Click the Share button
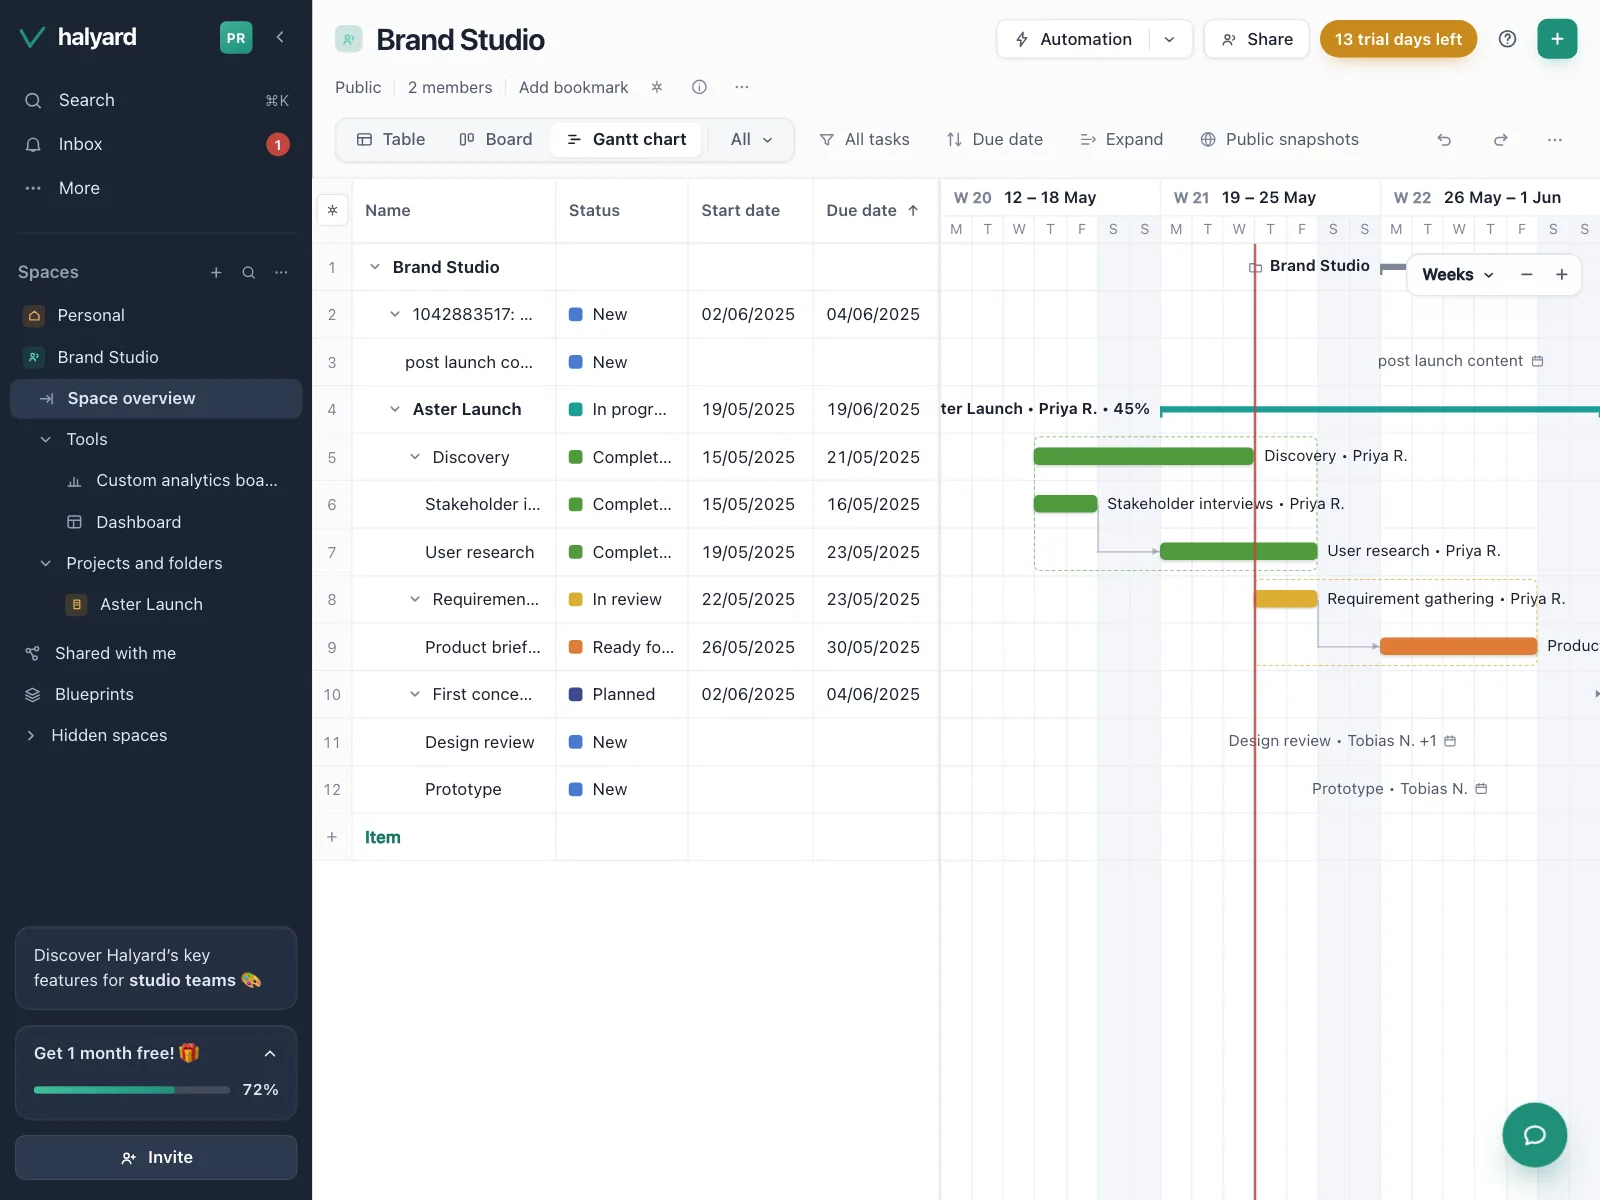Image resolution: width=1600 pixels, height=1200 pixels. point(1257,39)
